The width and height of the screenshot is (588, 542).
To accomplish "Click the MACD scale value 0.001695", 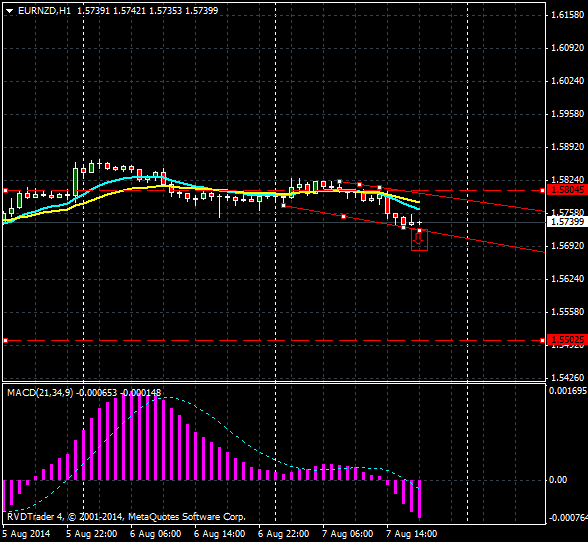I will [x=568, y=391].
